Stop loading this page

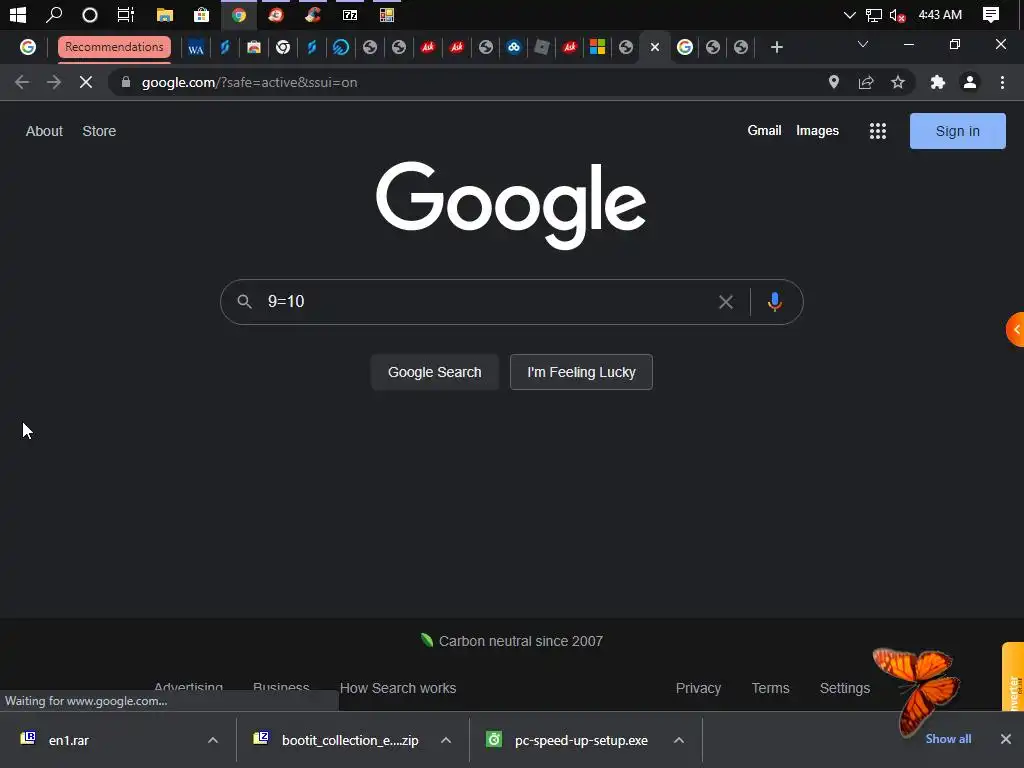[86, 82]
